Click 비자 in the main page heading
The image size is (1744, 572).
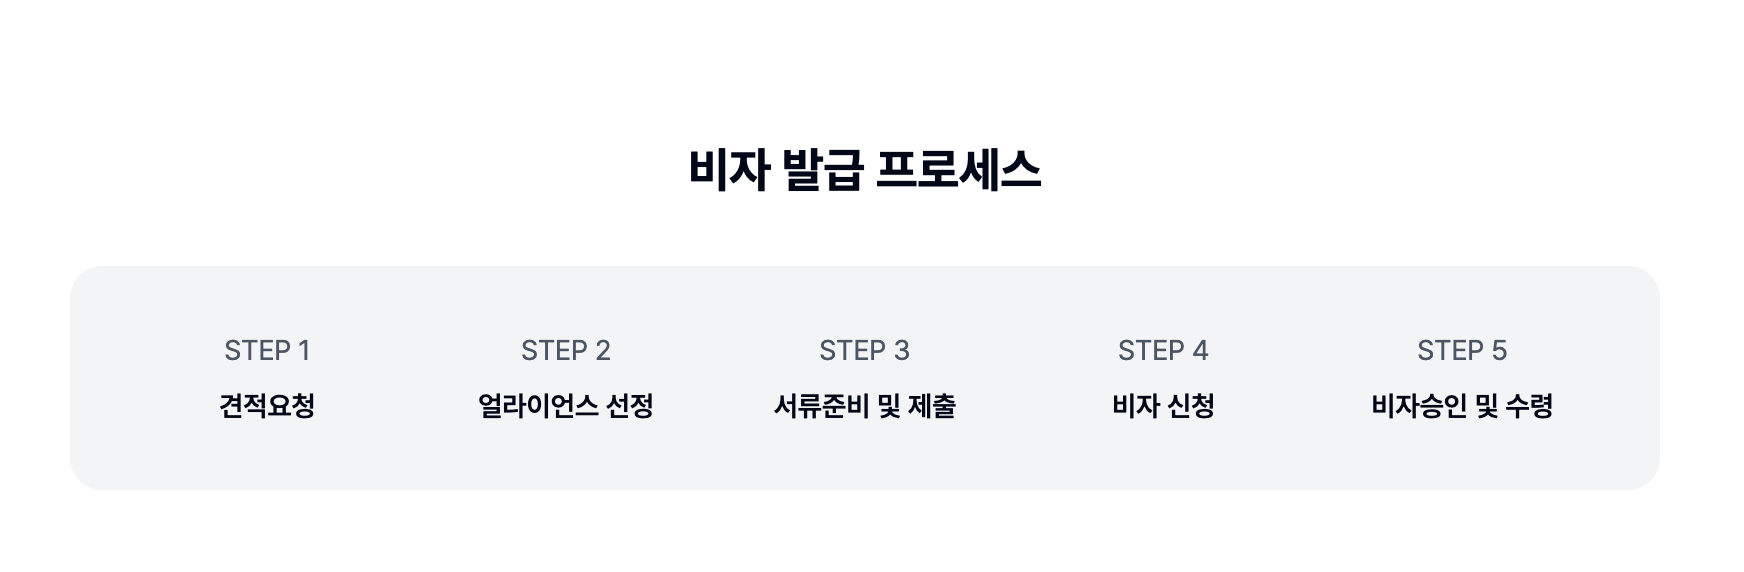pyautogui.click(x=729, y=170)
